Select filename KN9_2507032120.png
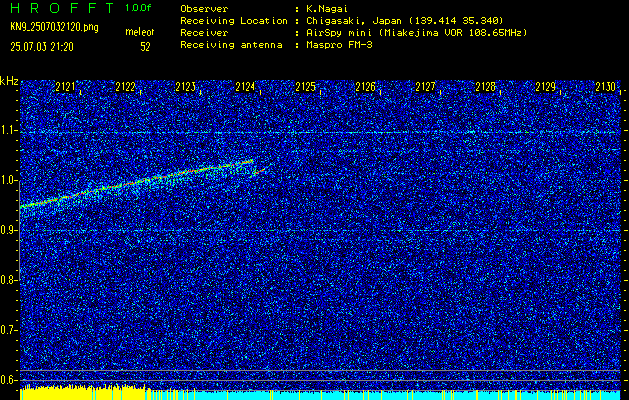Image resolution: width=629 pixels, height=400 pixels. click(54, 27)
